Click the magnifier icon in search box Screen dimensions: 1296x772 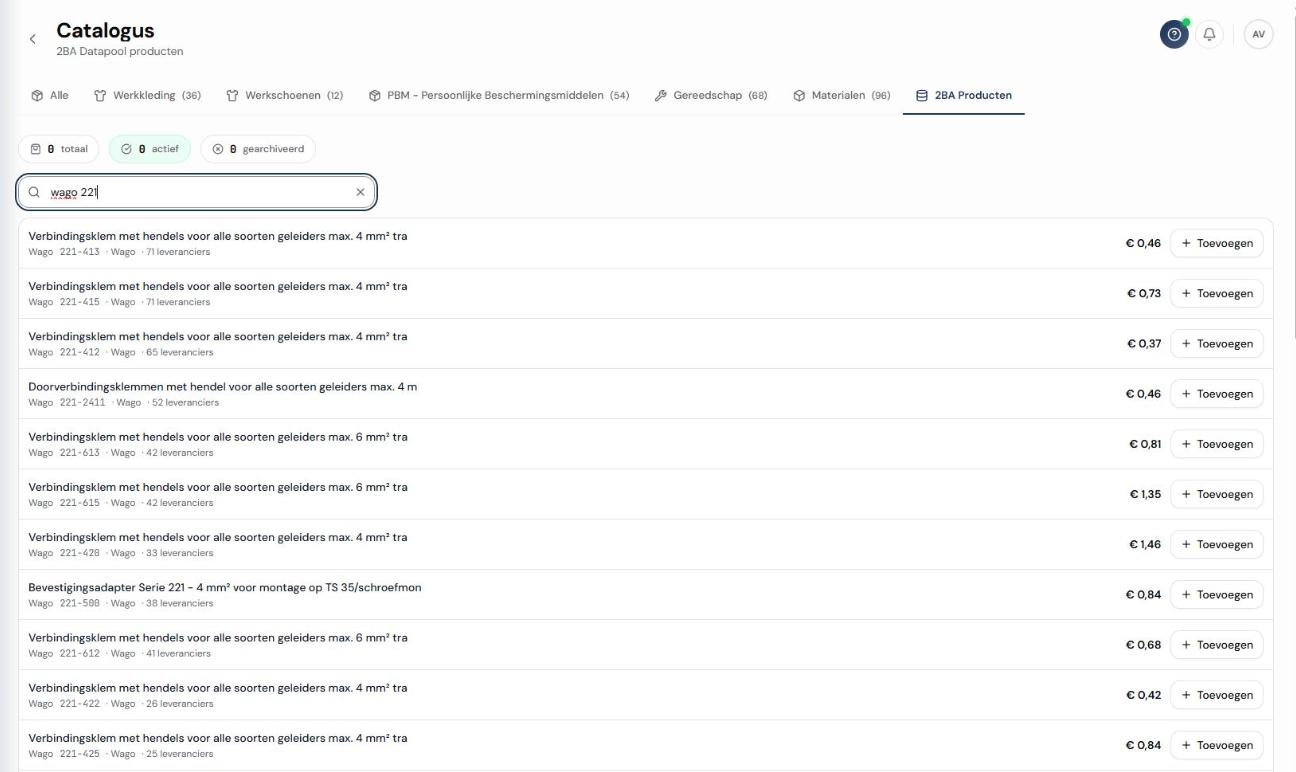coord(34,192)
